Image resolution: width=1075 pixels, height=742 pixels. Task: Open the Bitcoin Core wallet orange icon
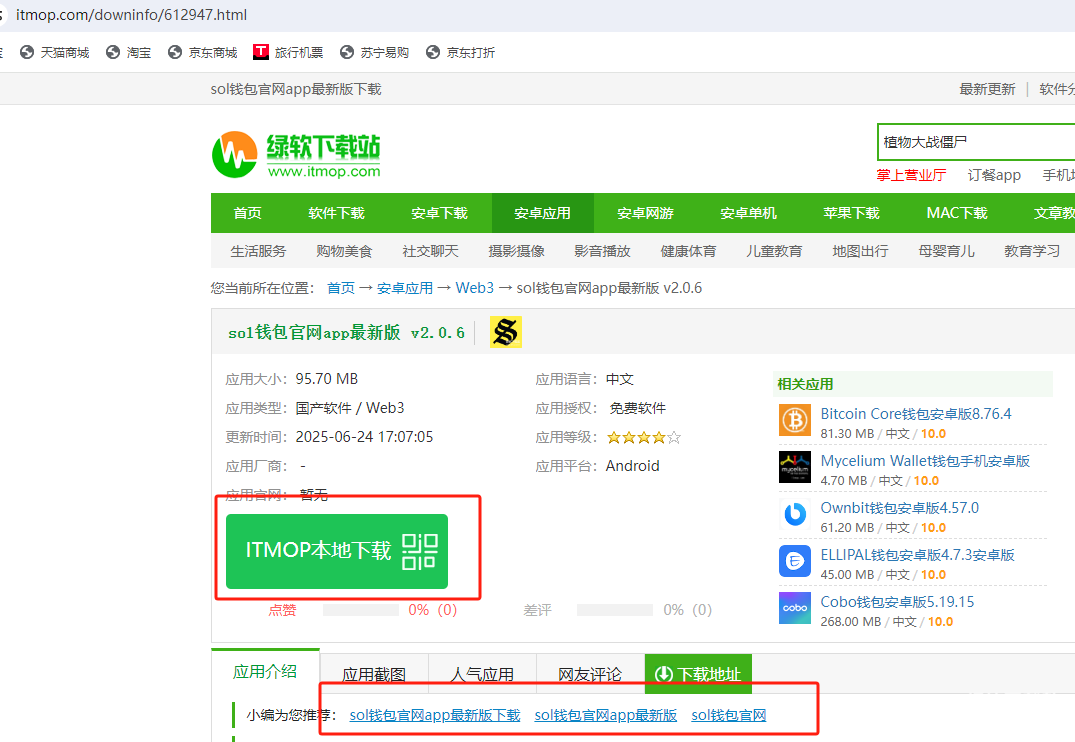(795, 420)
